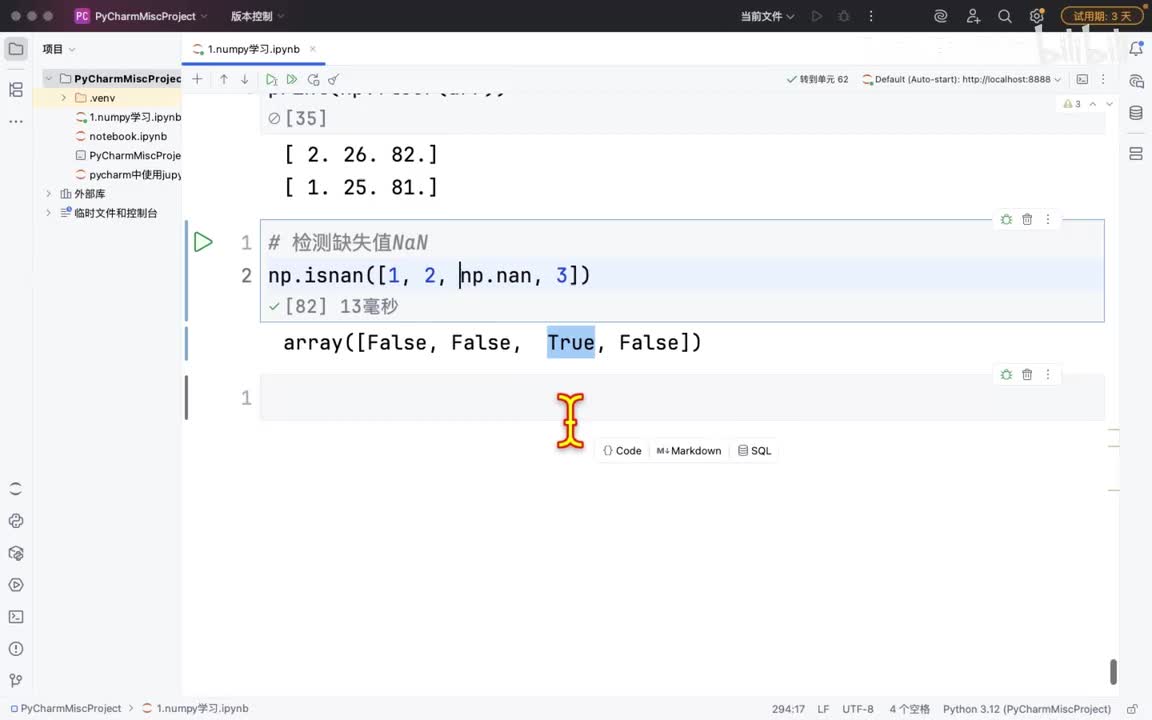Delete the np.isnan cell with trash icon
The height and width of the screenshot is (720, 1152).
[x=1027, y=219]
